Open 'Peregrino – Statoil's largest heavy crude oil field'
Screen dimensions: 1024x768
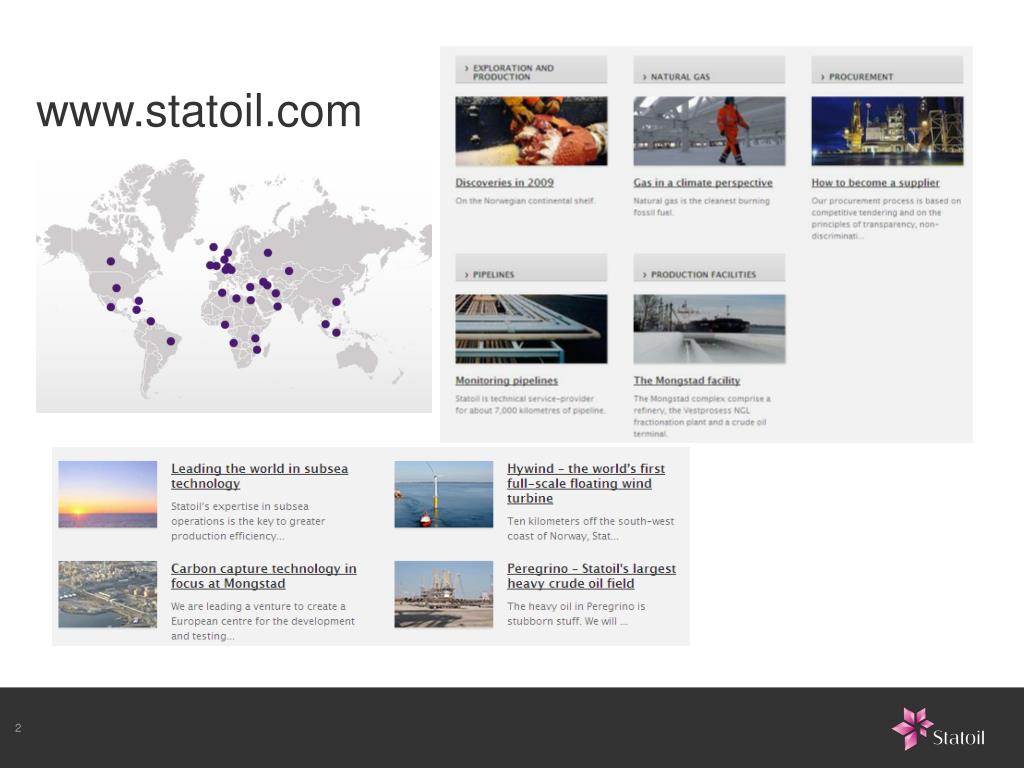click(x=592, y=576)
